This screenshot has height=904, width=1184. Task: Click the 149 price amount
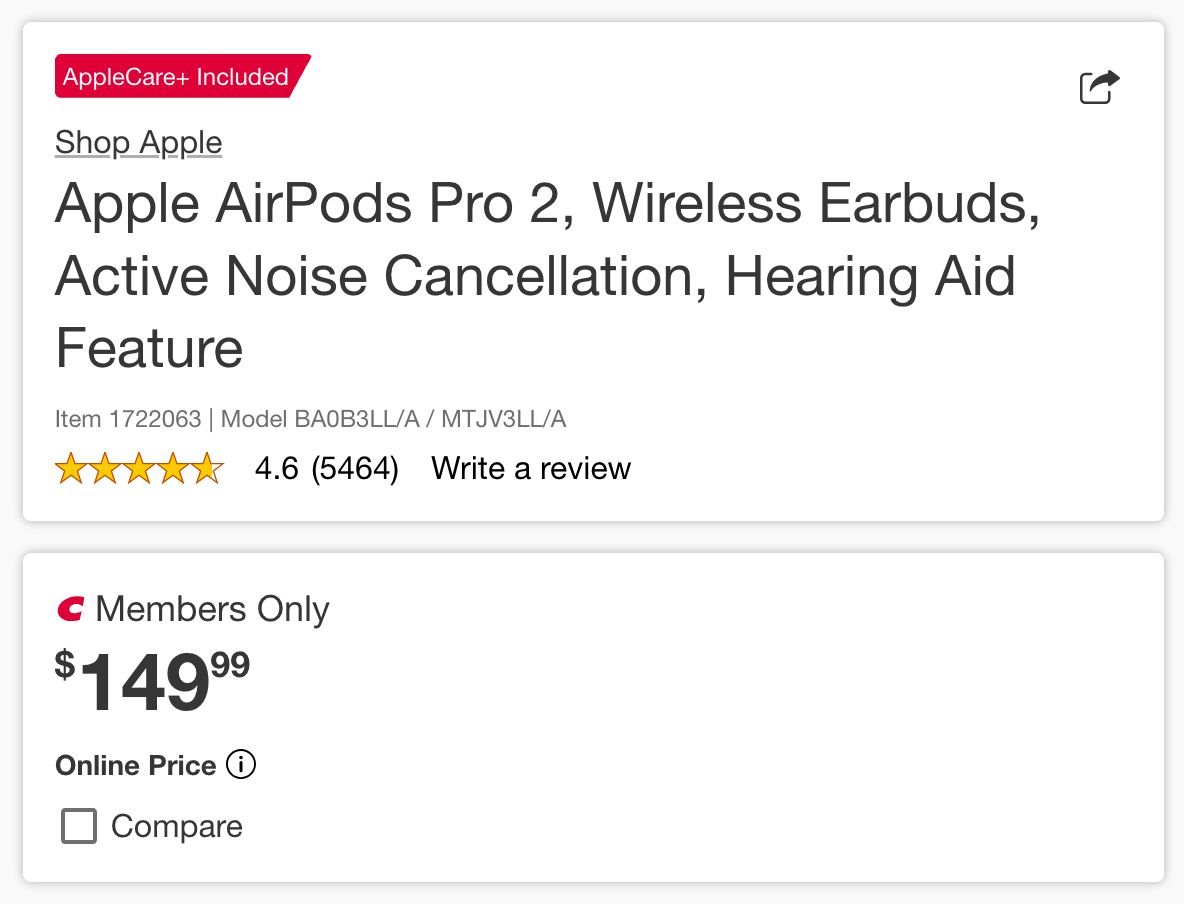145,683
